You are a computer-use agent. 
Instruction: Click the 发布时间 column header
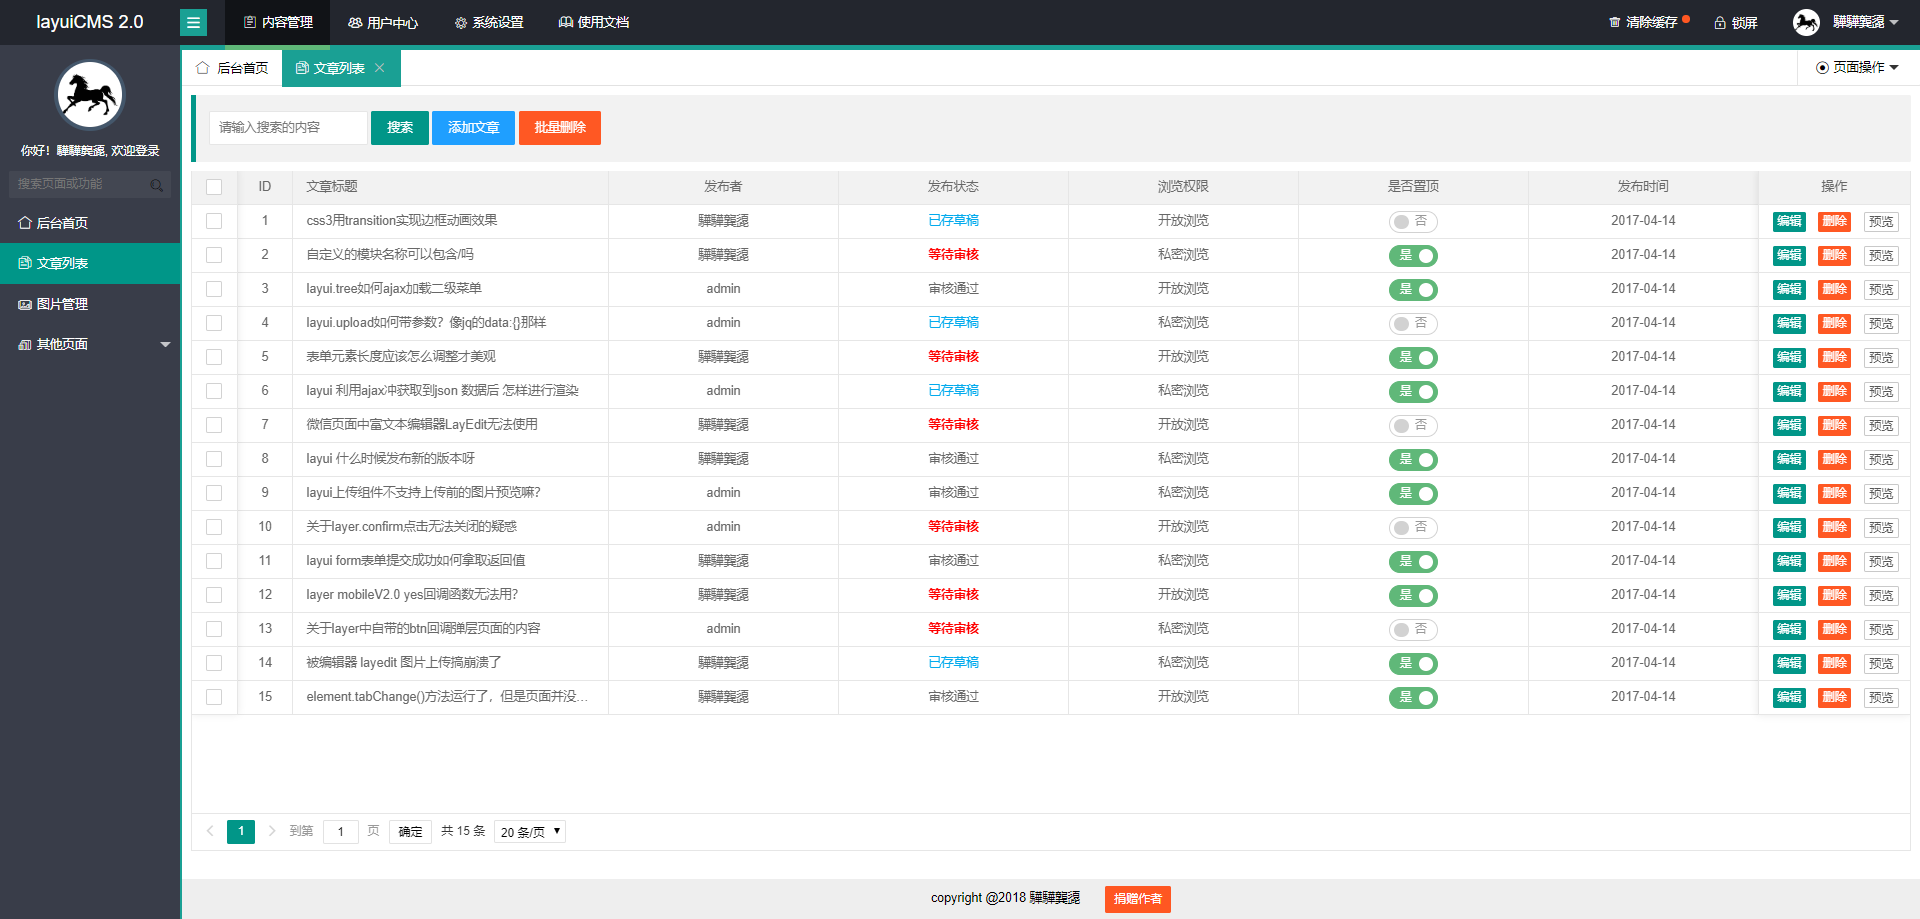click(1643, 187)
